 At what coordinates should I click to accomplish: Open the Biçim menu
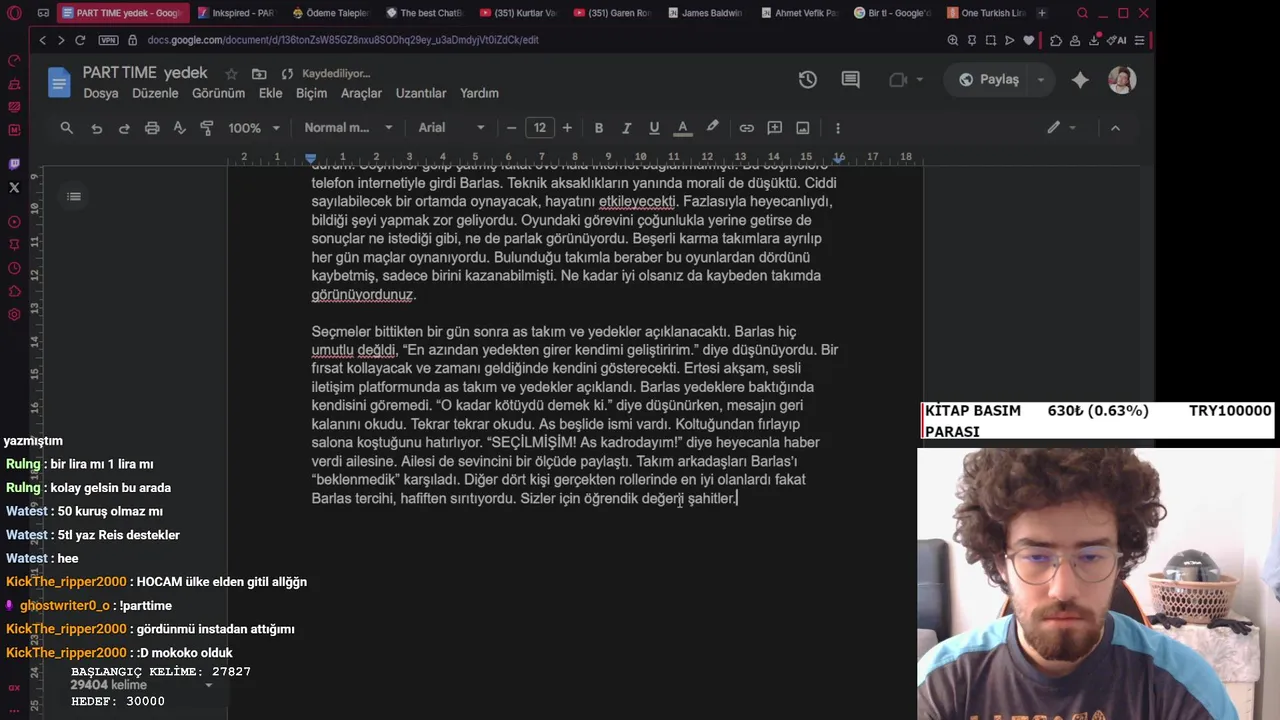[311, 93]
